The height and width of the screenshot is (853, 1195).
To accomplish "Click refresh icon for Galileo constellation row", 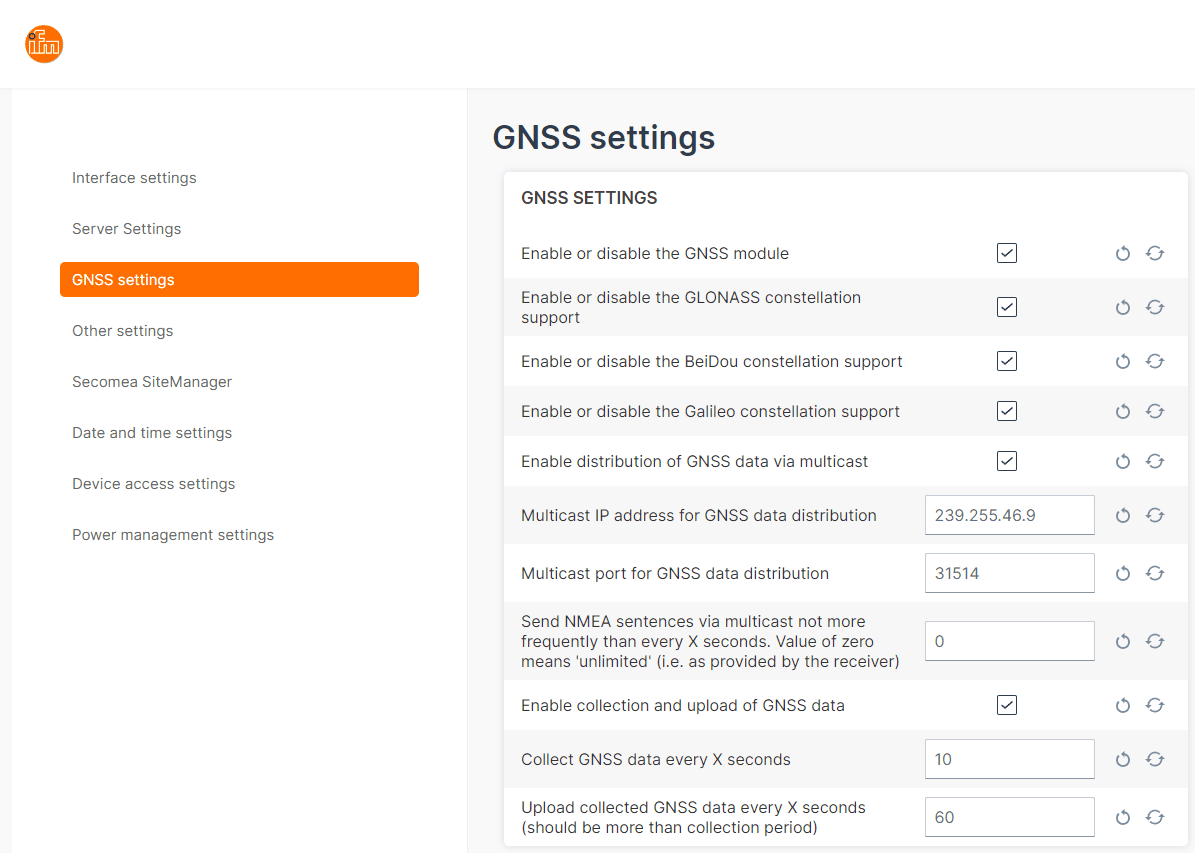I will [1155, 411].
